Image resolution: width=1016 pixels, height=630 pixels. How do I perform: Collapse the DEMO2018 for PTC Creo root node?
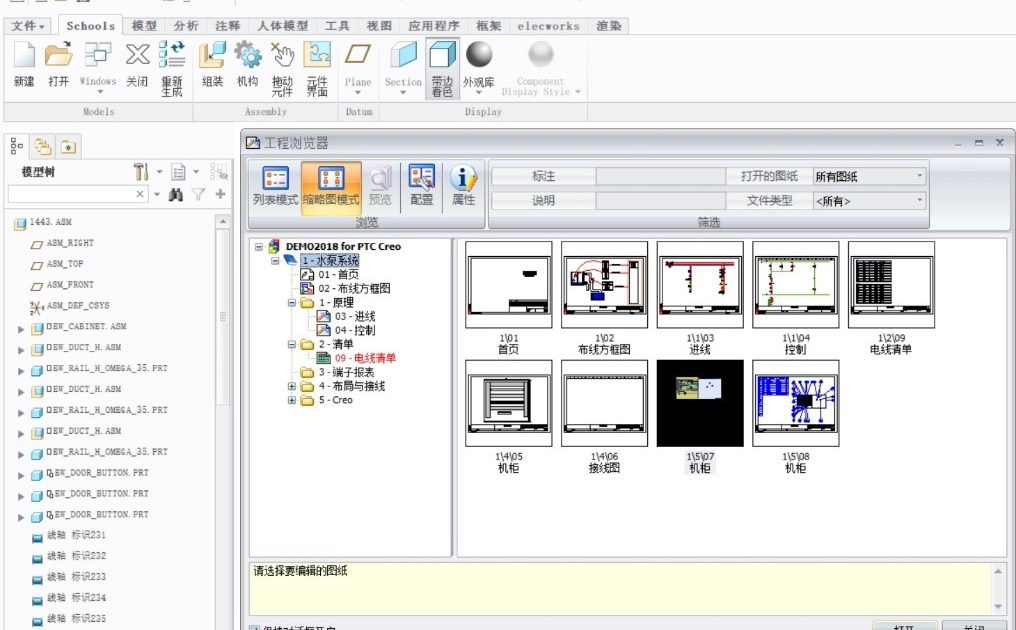(259, 246)
